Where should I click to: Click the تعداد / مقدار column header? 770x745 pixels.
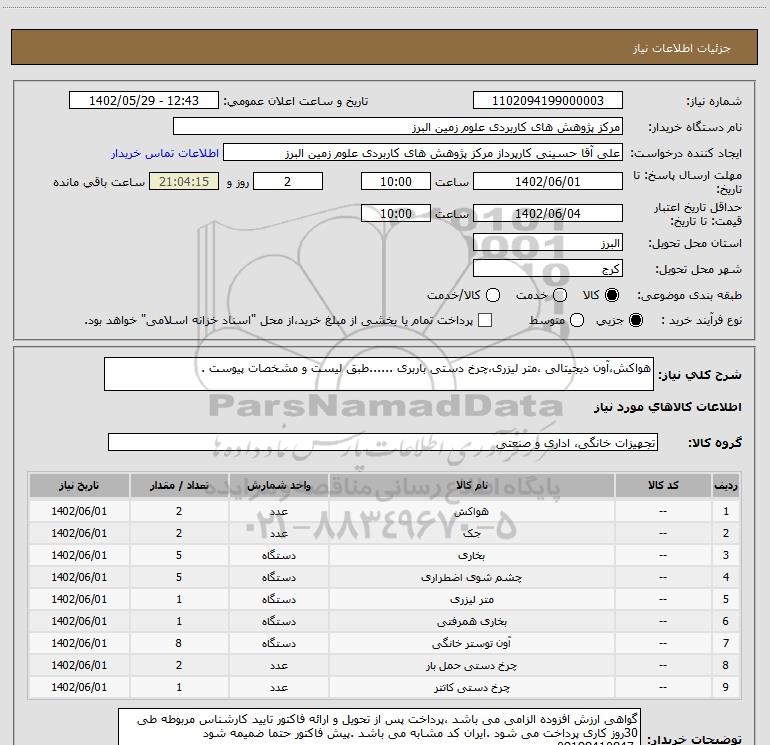pyautogui.click(x=179, y=485)
